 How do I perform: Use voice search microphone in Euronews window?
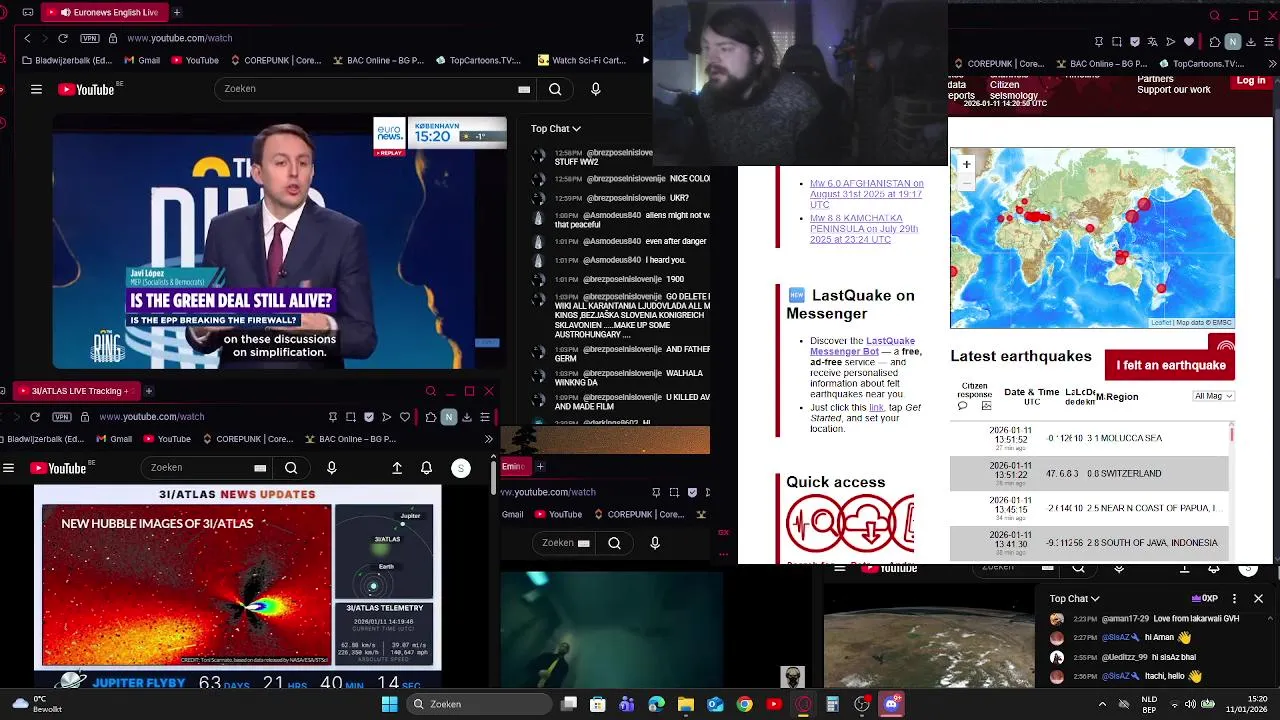click(x=596, y=89)
